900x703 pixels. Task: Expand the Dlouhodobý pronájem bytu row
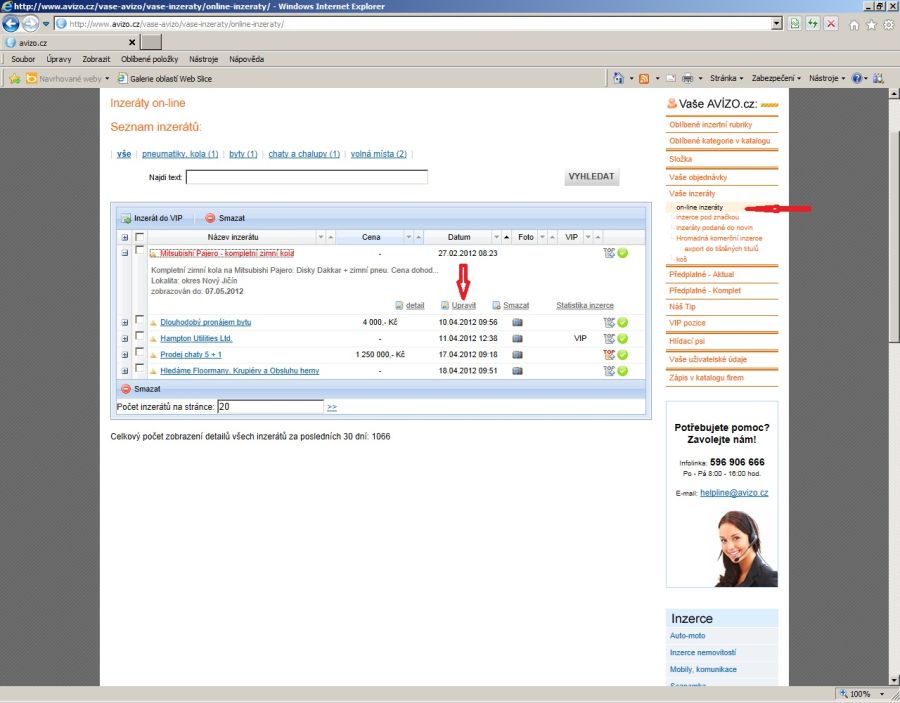(x=125, y=323)
